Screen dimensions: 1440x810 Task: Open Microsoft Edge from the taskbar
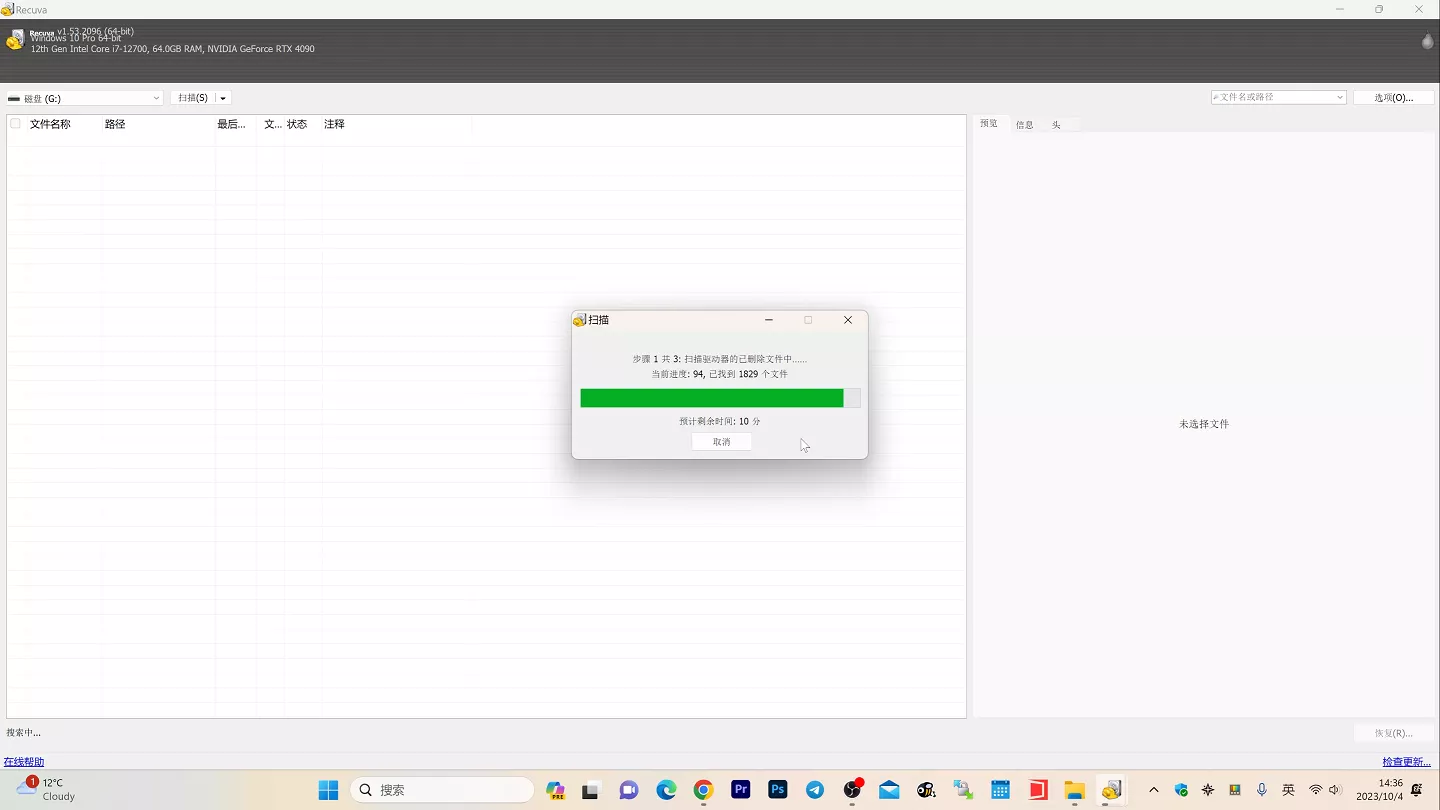pyautogui.click(x=667, y=790)
